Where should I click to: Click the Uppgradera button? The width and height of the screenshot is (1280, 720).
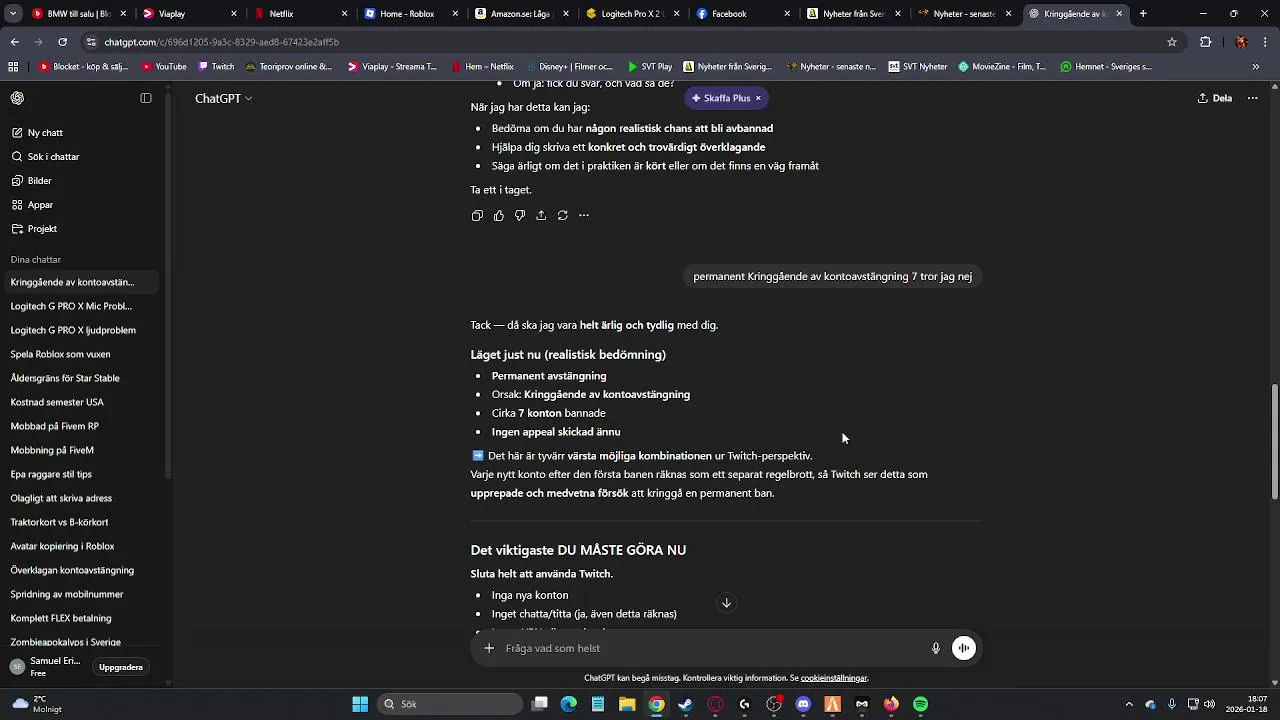(x=121, y=667)
